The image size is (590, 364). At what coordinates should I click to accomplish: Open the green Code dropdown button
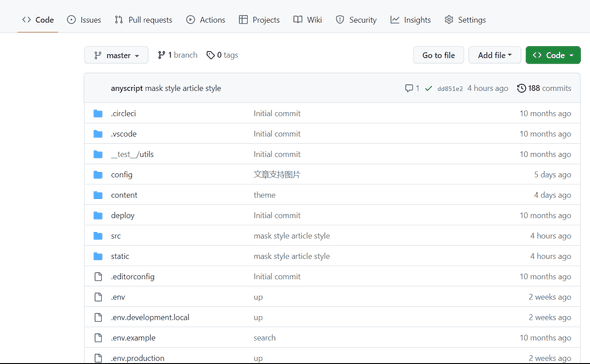(553, 55)
